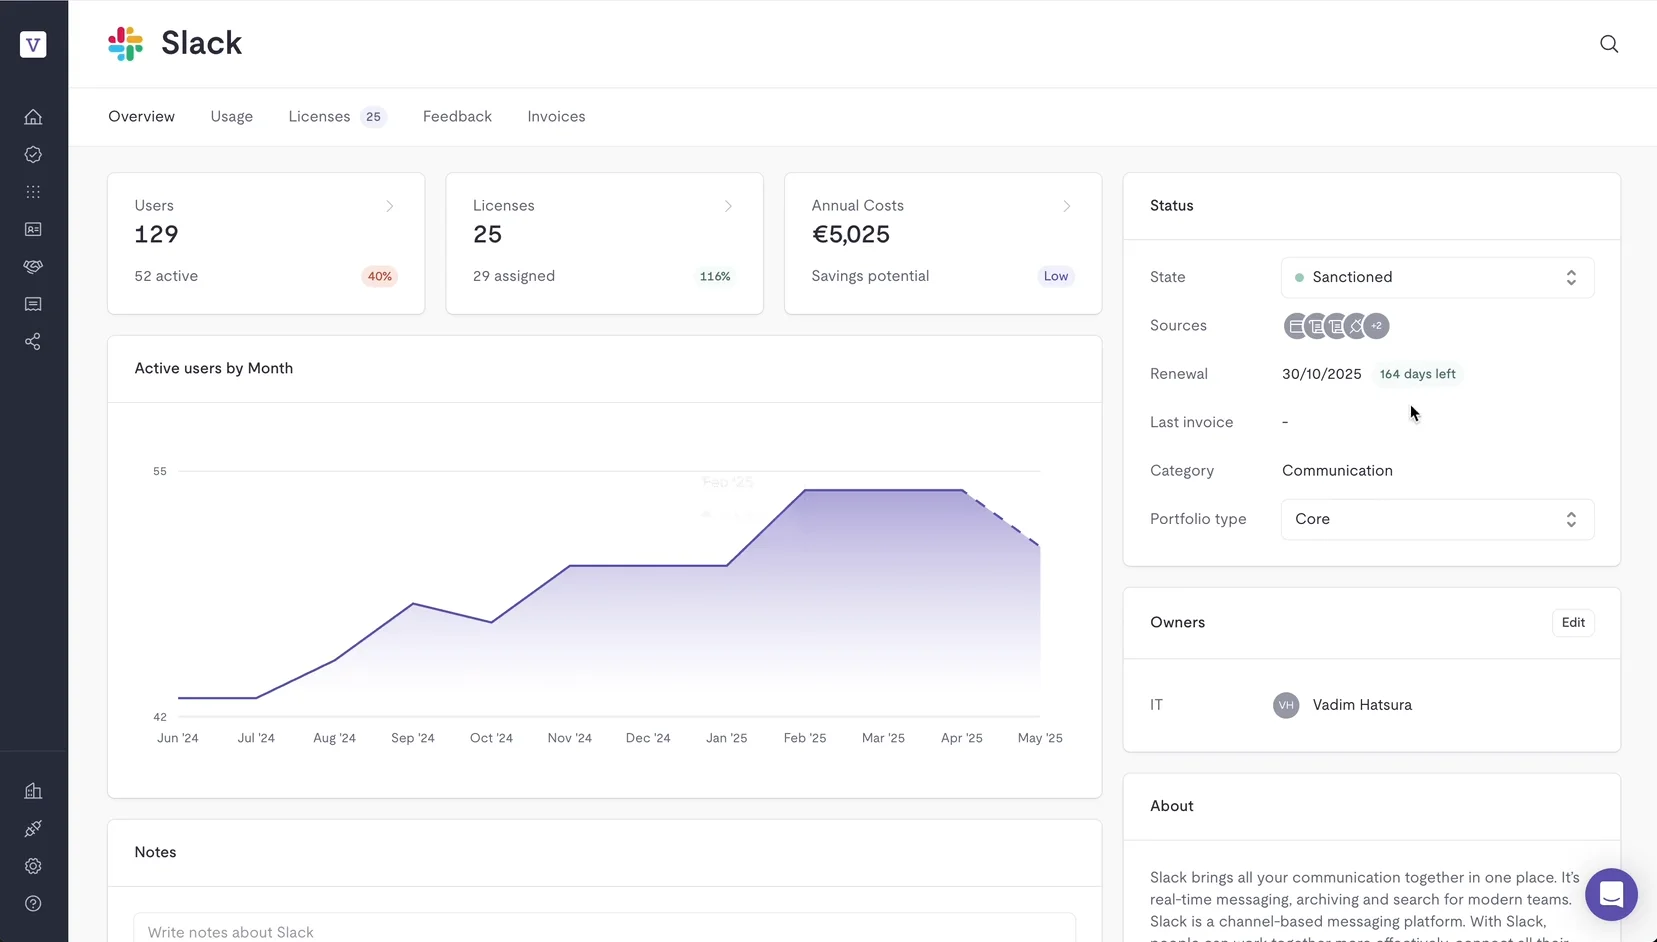Open the share nodes sidebar icon
The image size is (1657, 942).
click(33, 342)
